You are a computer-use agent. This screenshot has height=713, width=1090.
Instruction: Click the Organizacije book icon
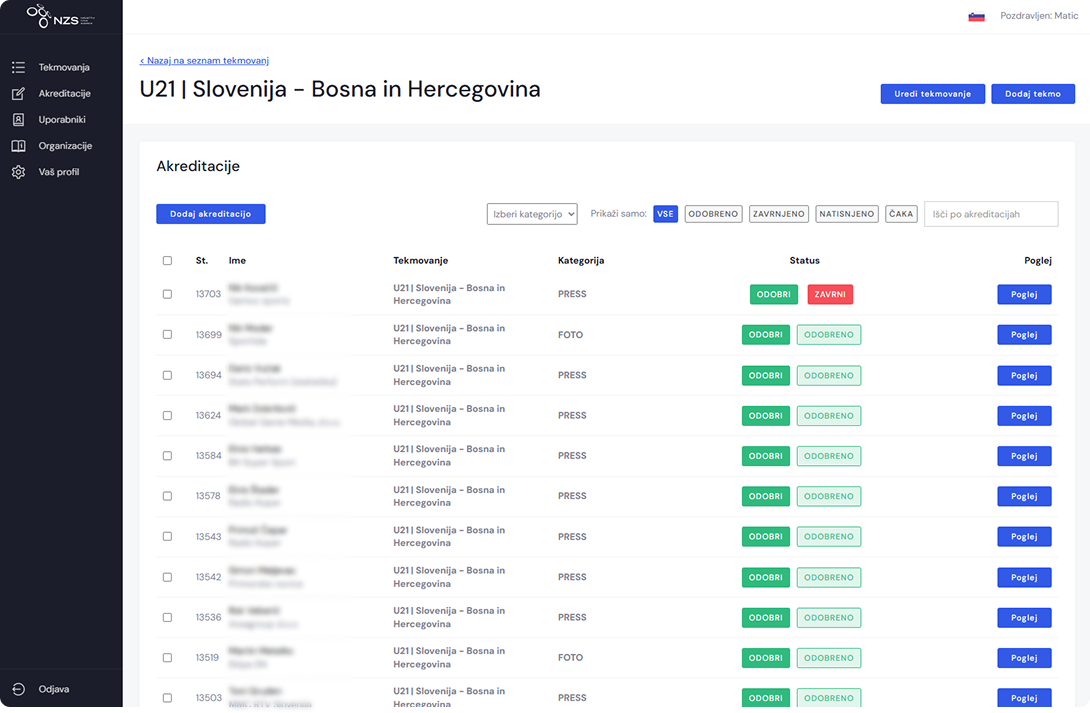tap(18, 146)
